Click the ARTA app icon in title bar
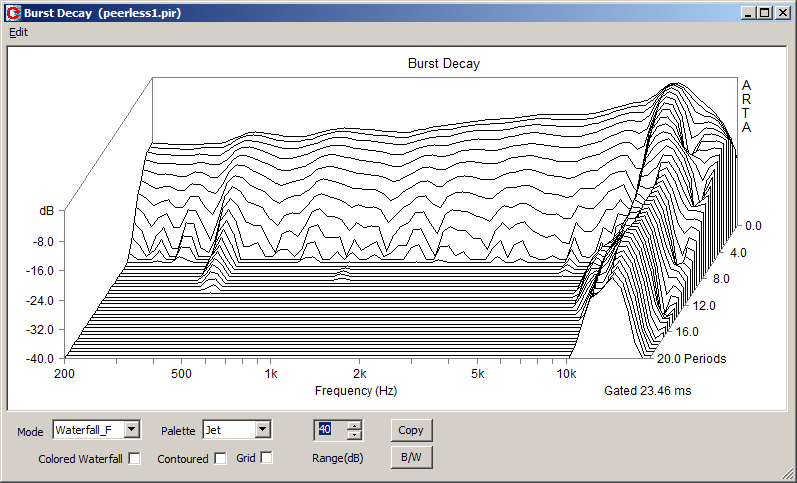The width and height of the screenshot is (797, 483). point(13,13)
